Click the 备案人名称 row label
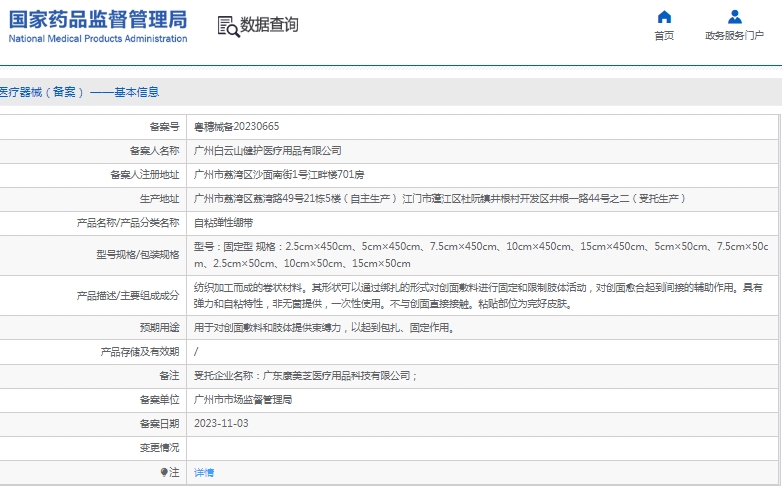The image size is (782, 488). pyautogui.click(x=155, y=151)
